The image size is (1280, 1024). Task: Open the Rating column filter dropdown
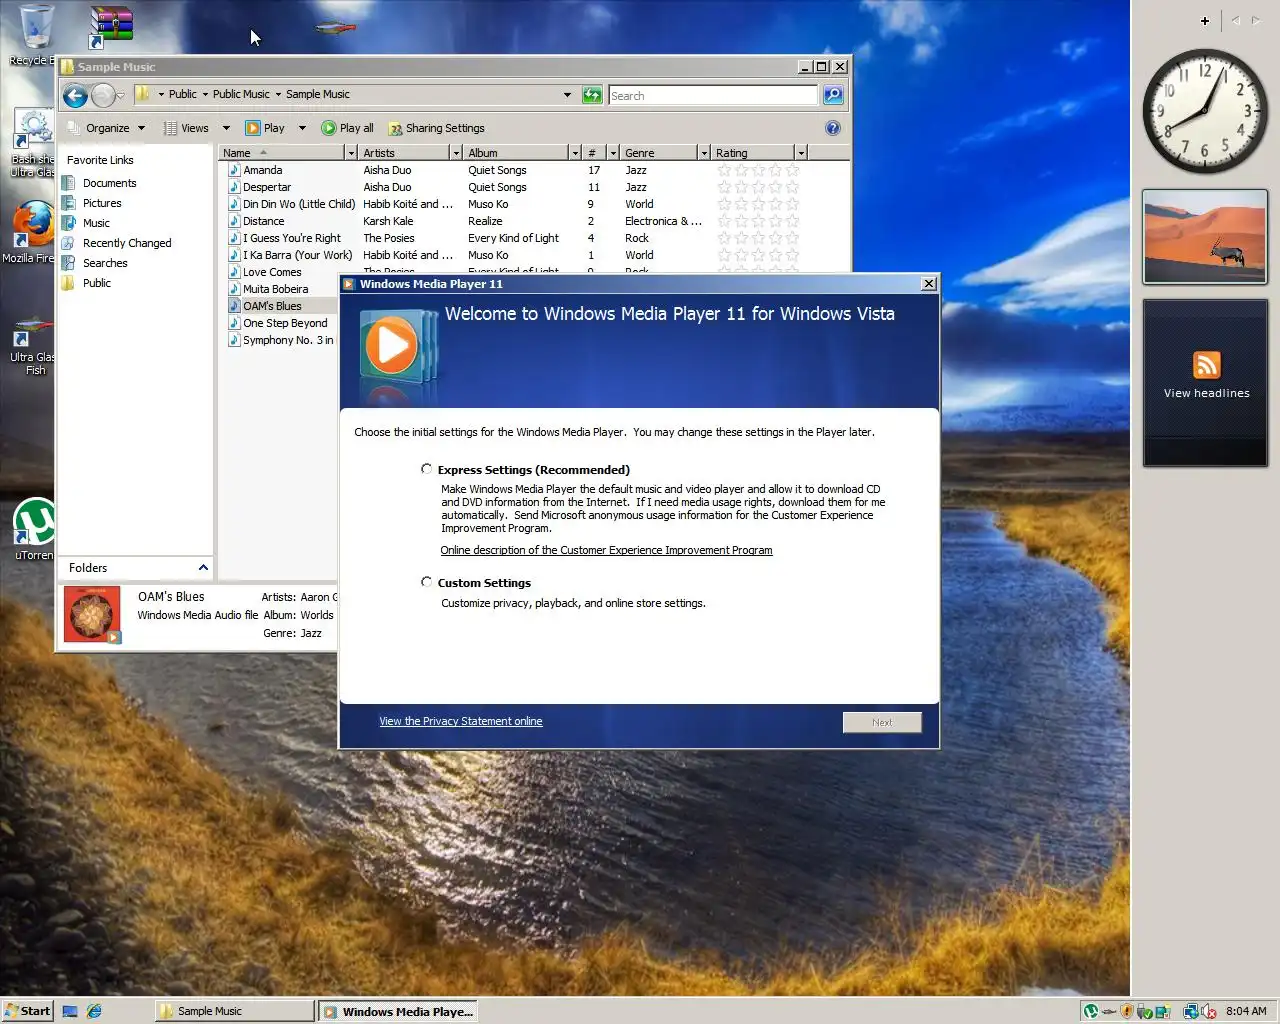tap(801, 153)
